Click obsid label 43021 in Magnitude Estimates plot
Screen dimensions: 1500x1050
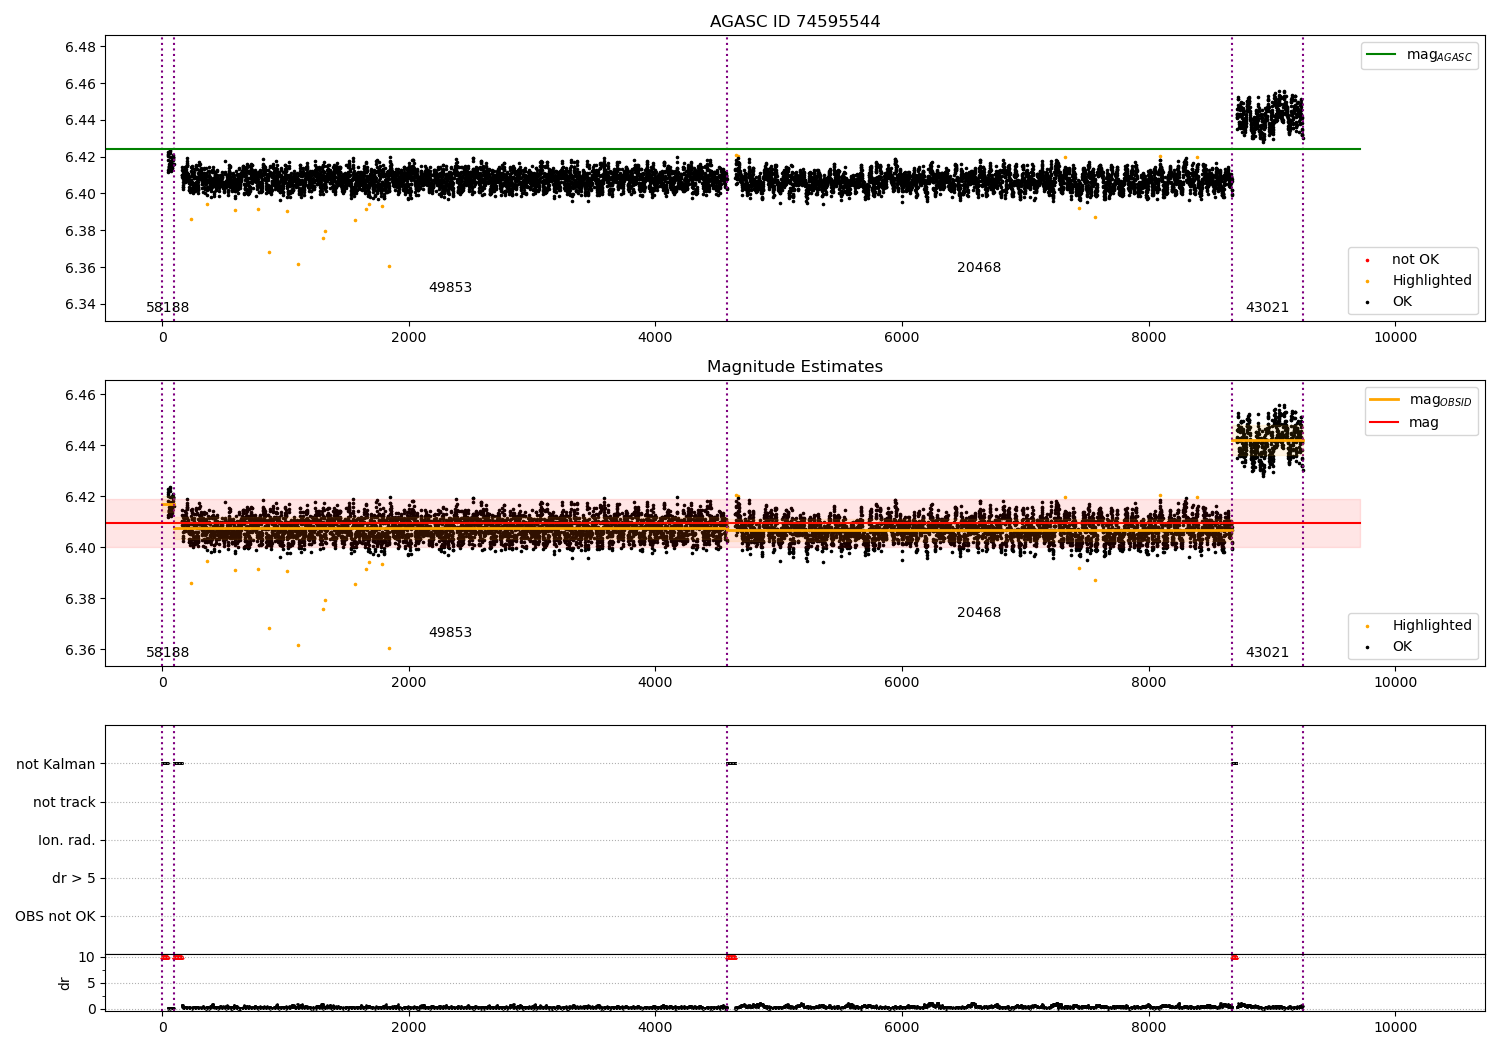point(1267,653)
